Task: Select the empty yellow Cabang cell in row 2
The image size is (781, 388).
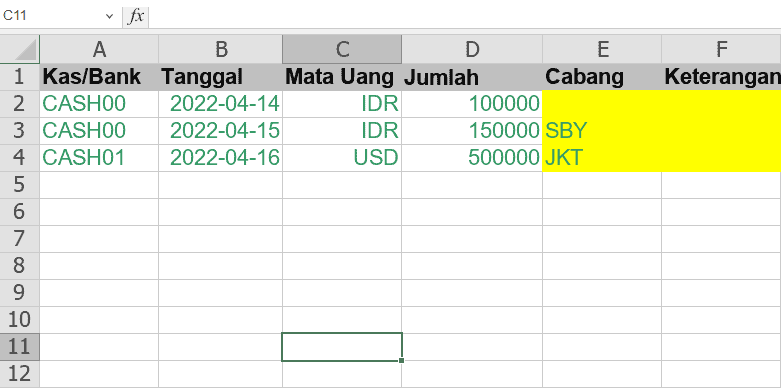Action: click(602, 104)
